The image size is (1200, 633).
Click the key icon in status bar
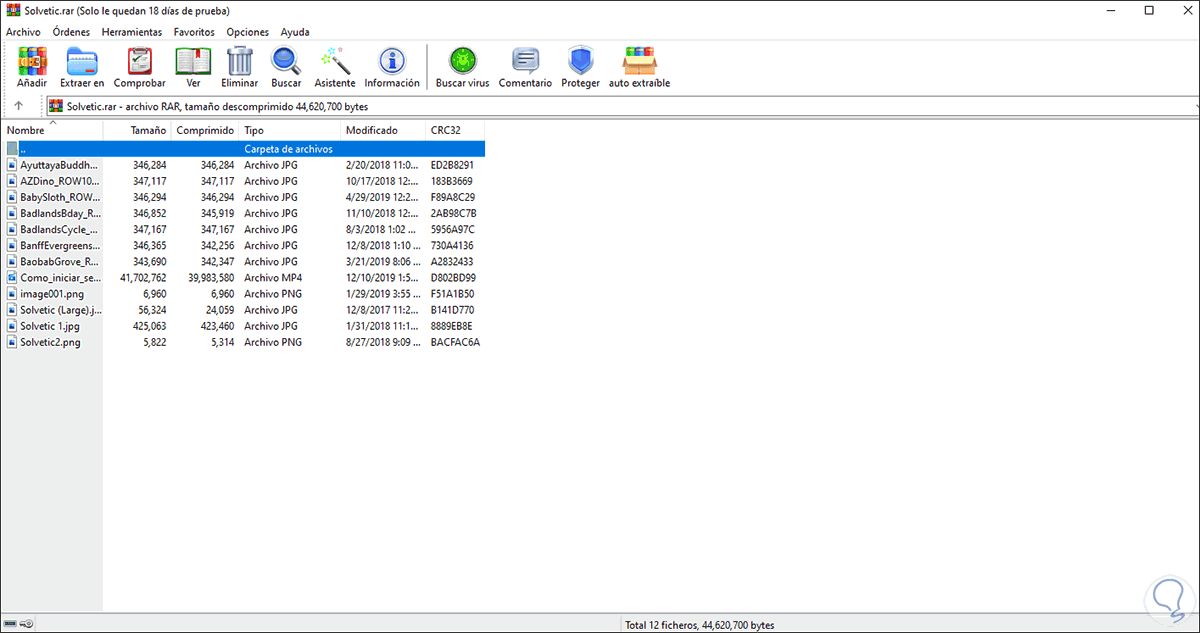tap(27, 625)
